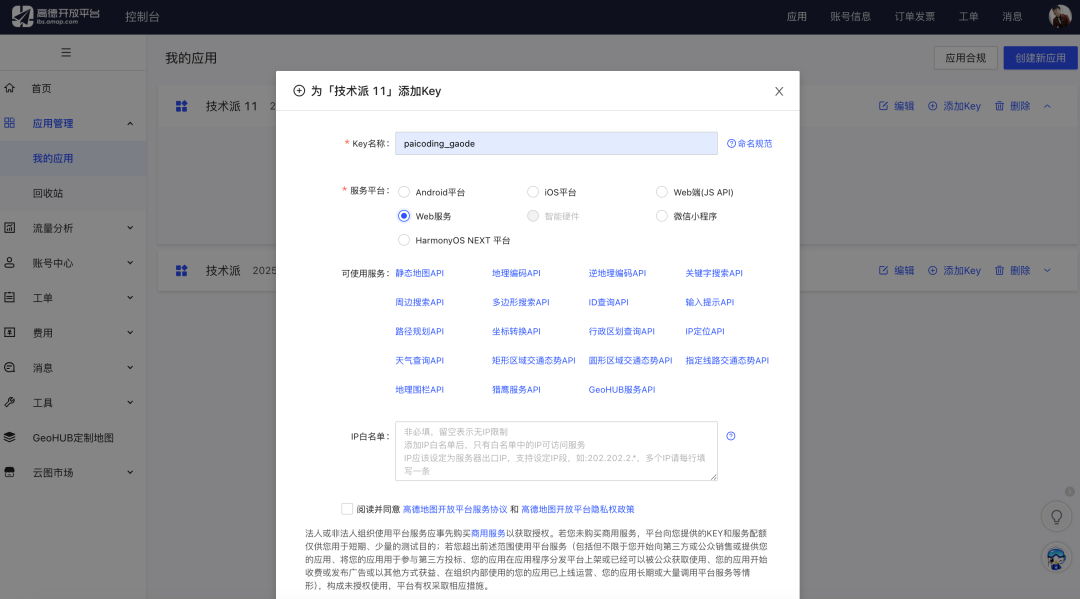This screenshot has width=1080, height=599.
Task: Click the 云图市场 store icon
Action: pyautogui.click(x=10, y=472)
